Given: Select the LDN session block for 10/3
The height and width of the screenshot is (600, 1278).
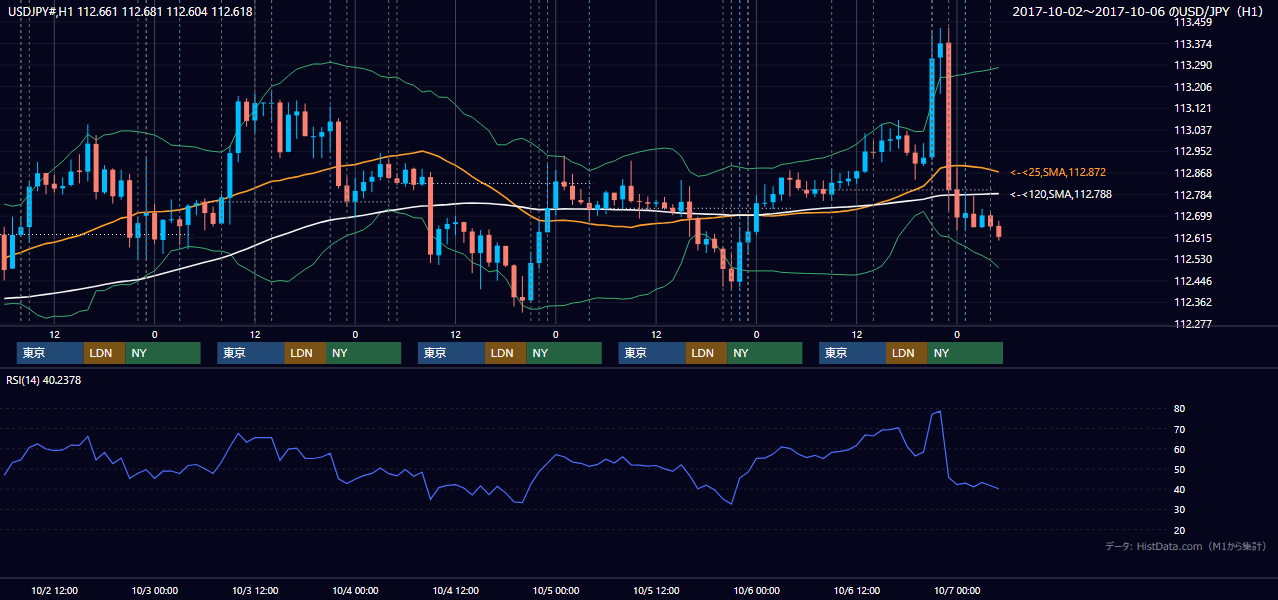Looking at the screenshot, I should tap(304, 353).
